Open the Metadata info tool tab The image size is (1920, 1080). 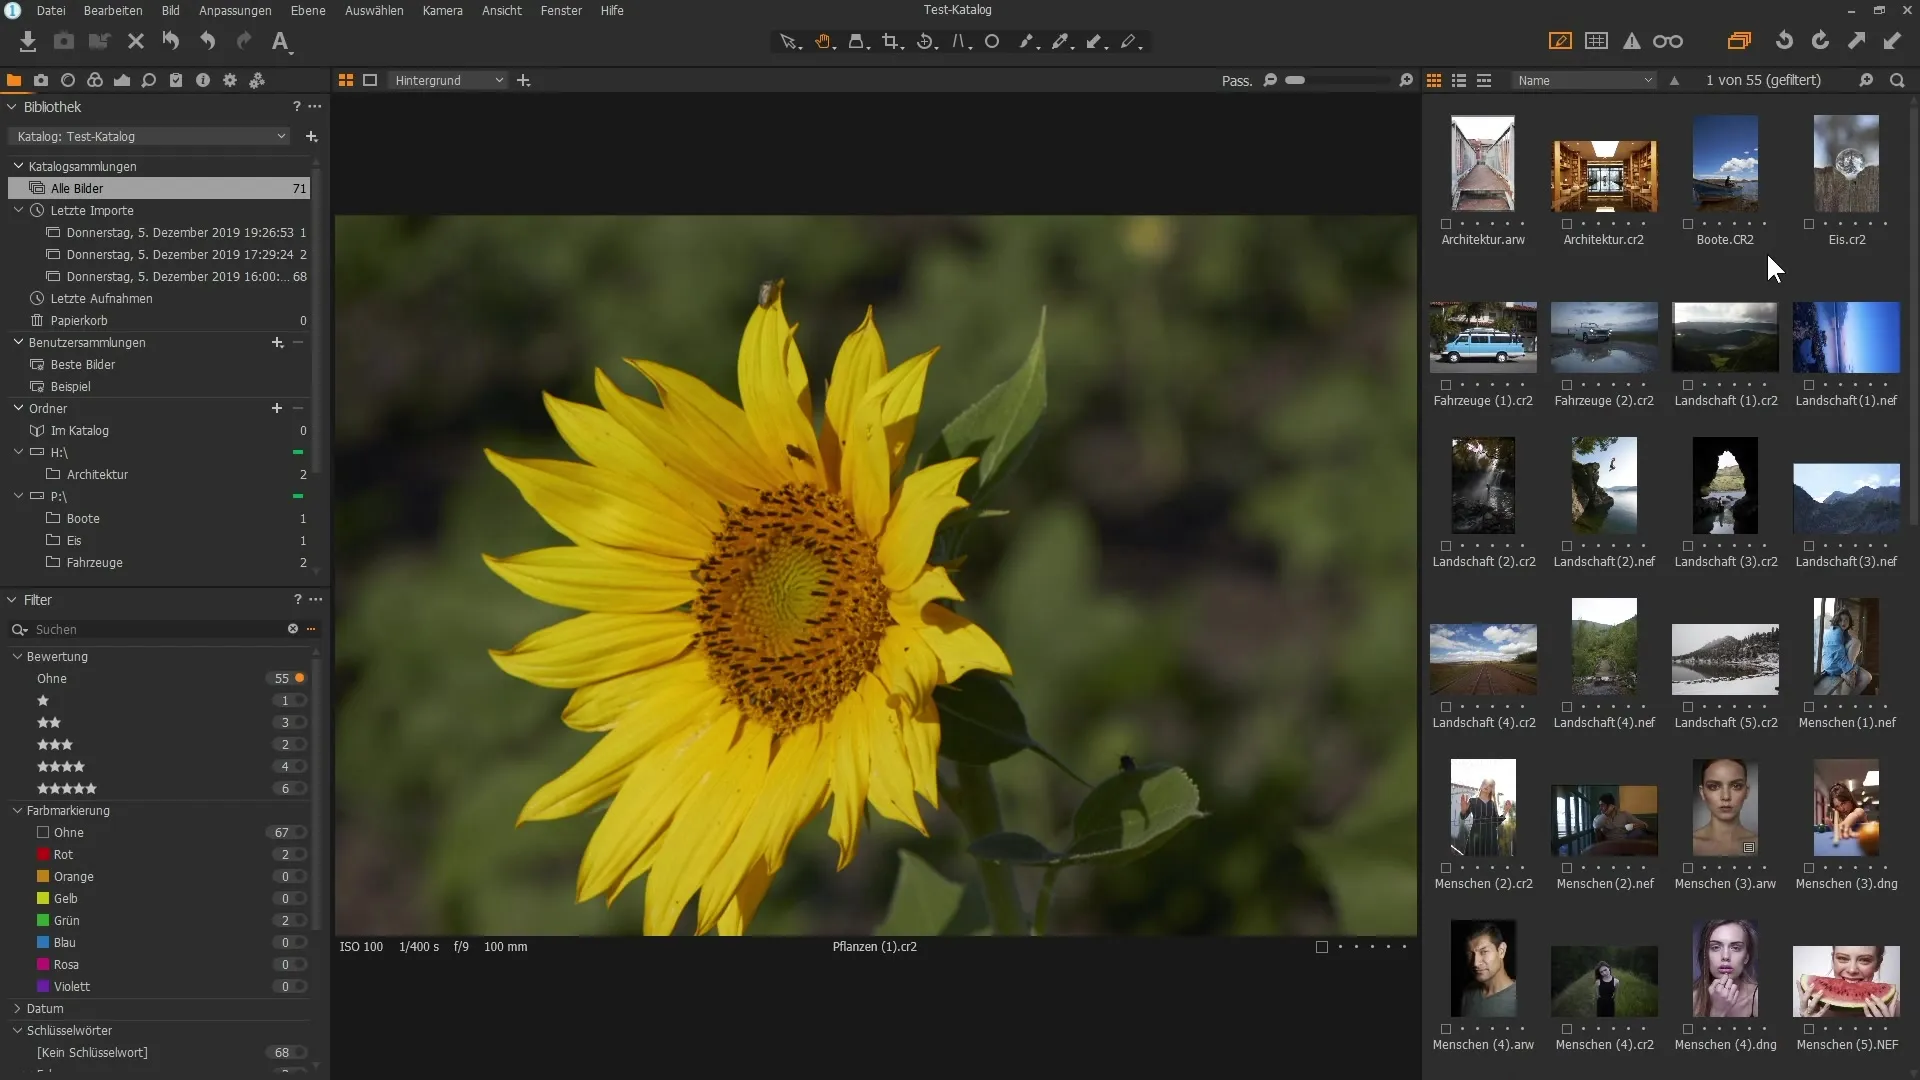tap(203, 80)
